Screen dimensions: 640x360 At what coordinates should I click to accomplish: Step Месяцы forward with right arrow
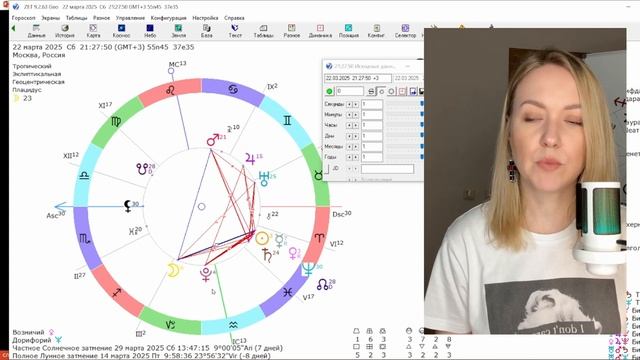[x=356, y=147]
